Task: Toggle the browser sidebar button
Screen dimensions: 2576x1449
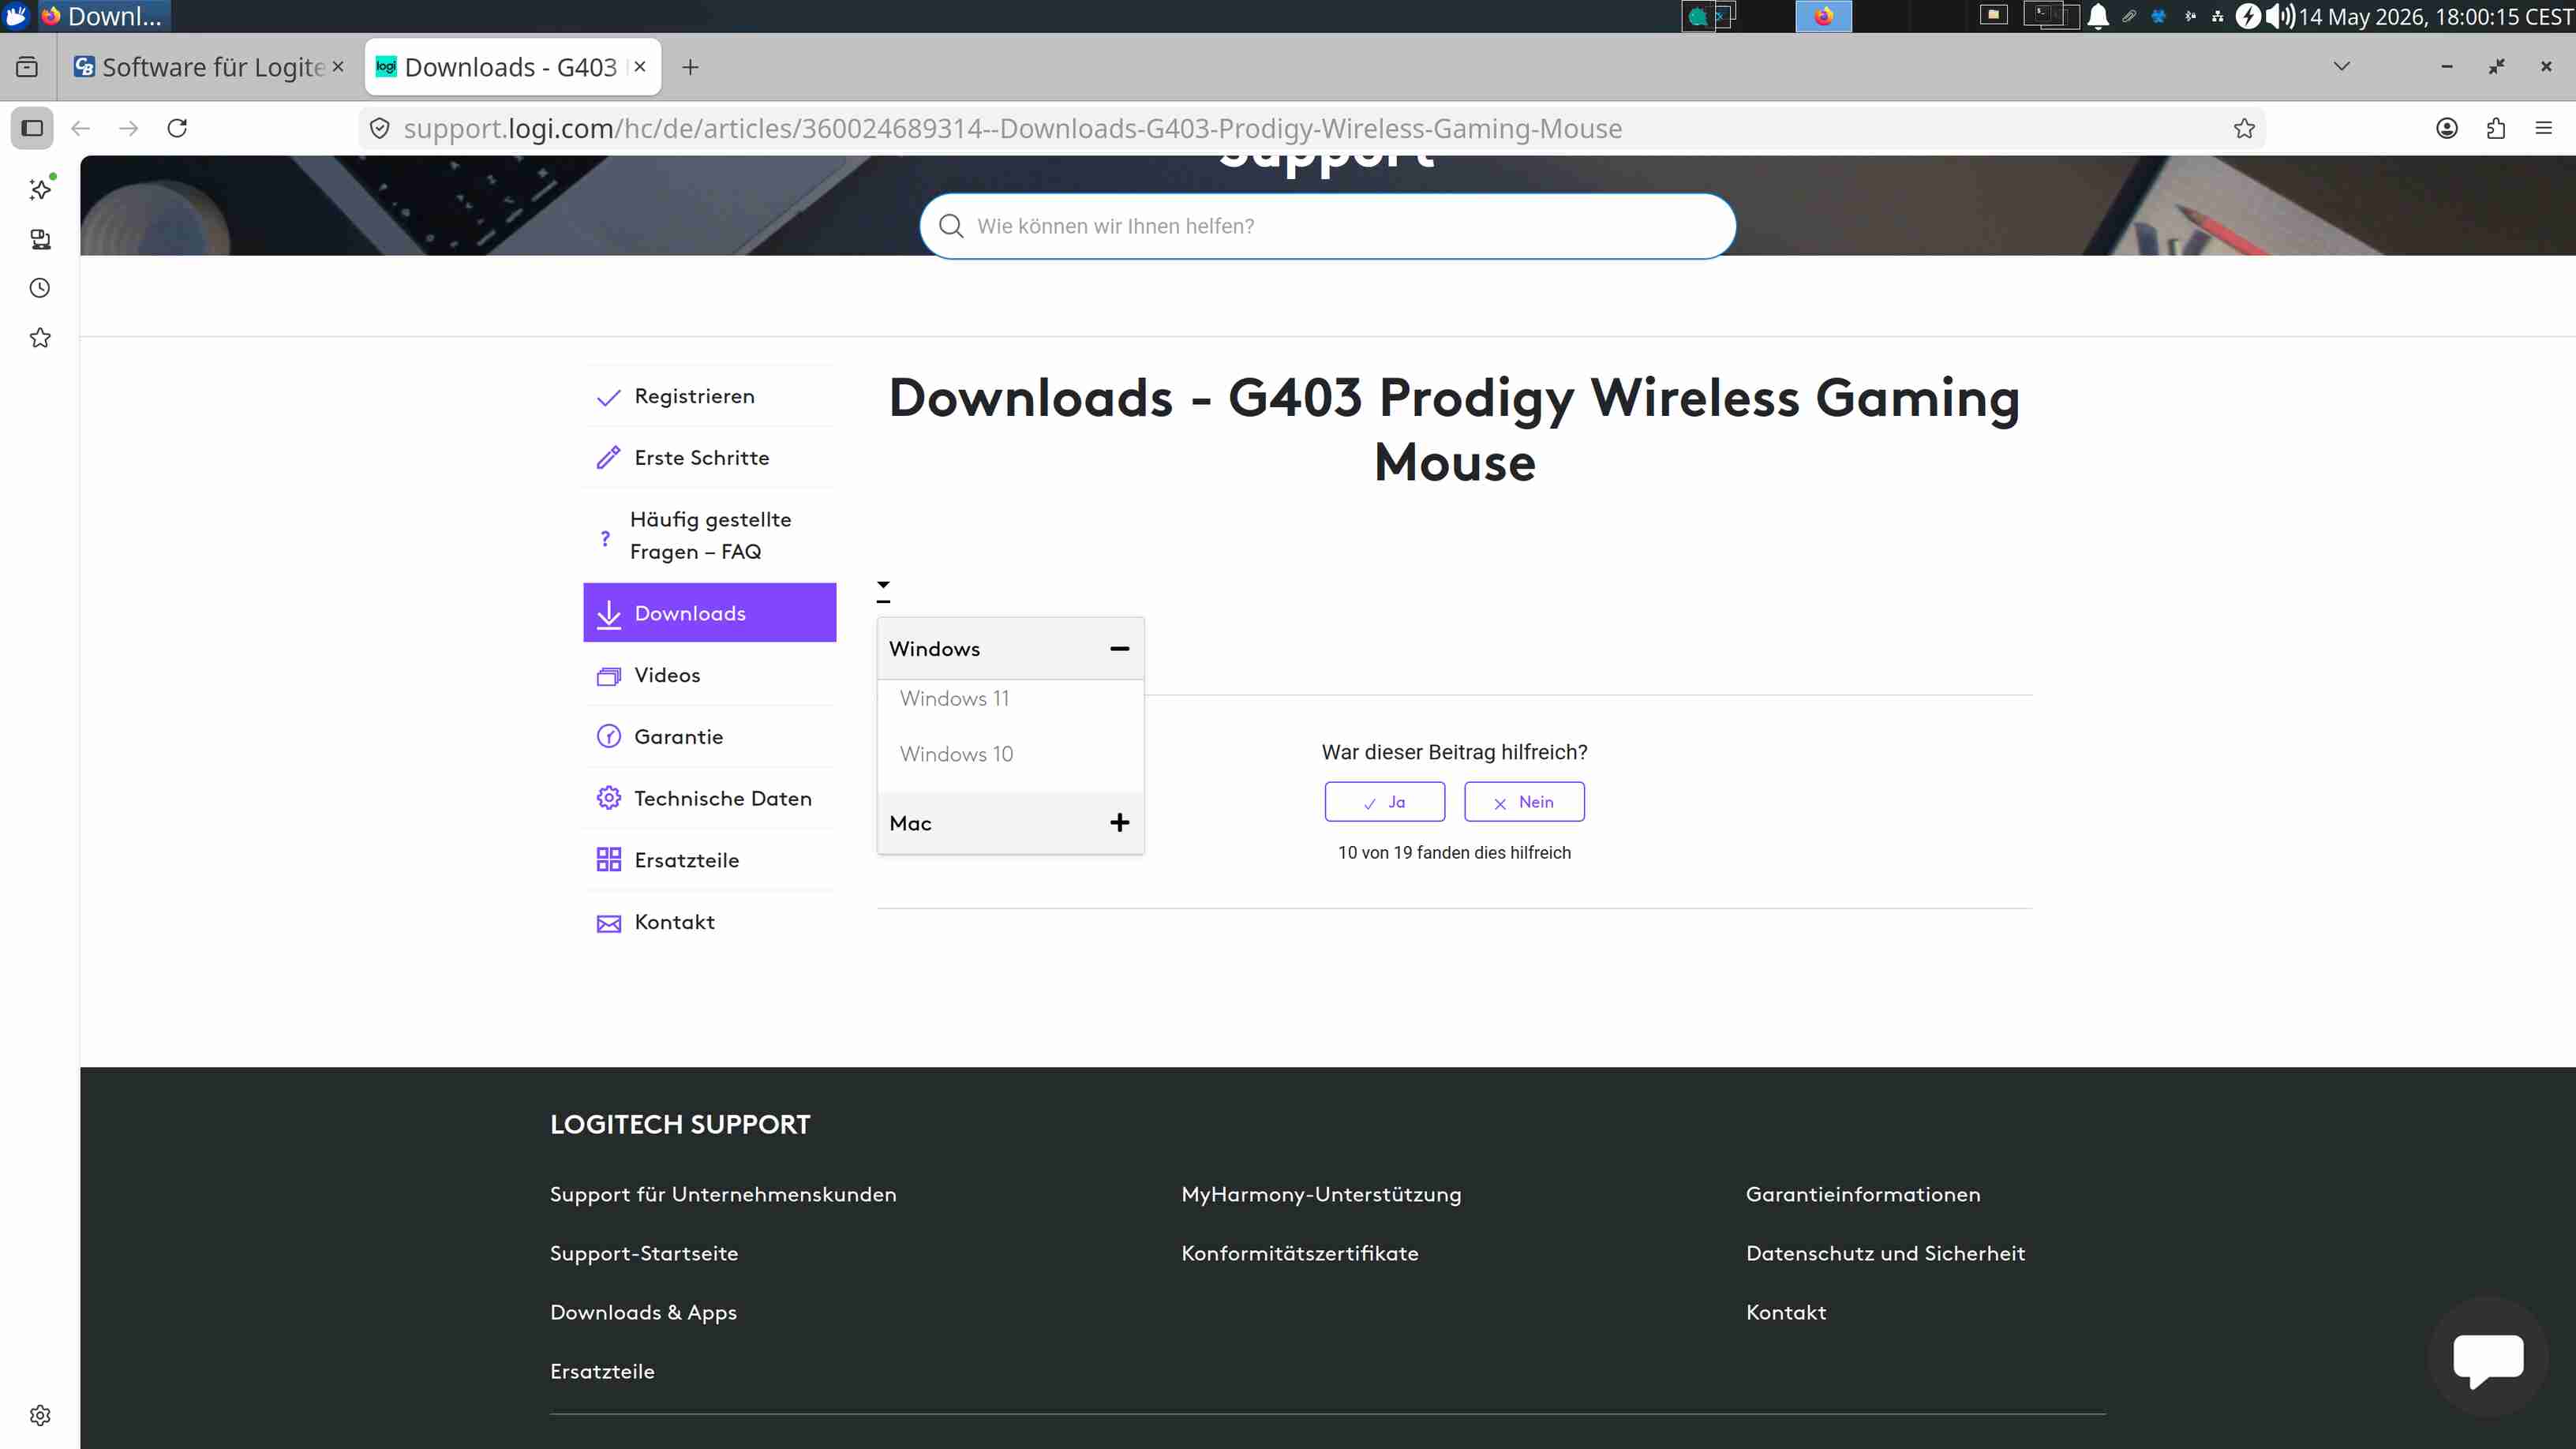Action: (x=32, y=128)
